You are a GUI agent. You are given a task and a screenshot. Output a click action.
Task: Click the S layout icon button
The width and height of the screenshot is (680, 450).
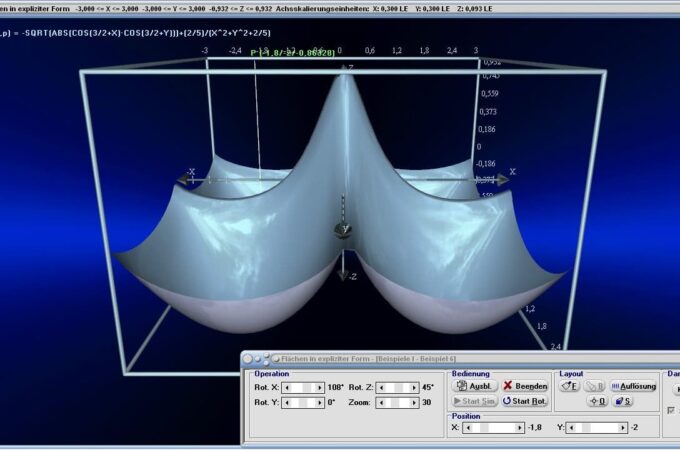(622, 401)
